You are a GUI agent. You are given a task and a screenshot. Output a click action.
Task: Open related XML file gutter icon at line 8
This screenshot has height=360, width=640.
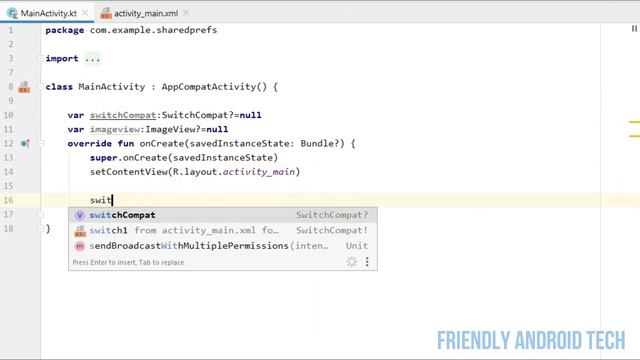(24, 87)
